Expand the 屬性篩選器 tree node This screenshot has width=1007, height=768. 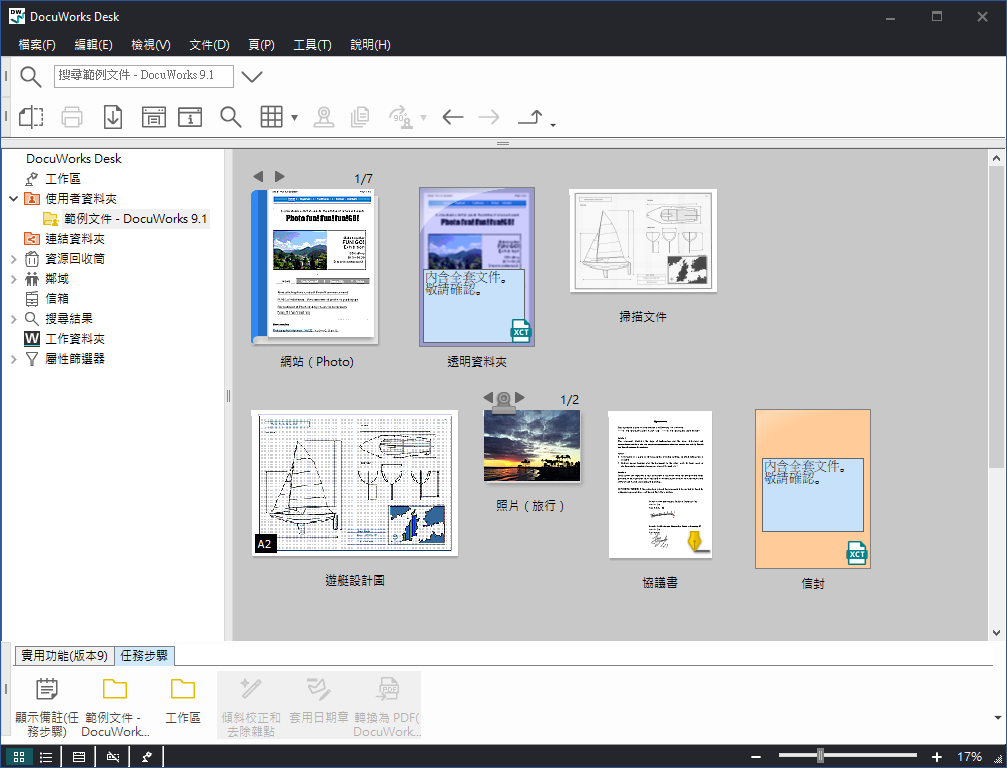pos(13,358)
